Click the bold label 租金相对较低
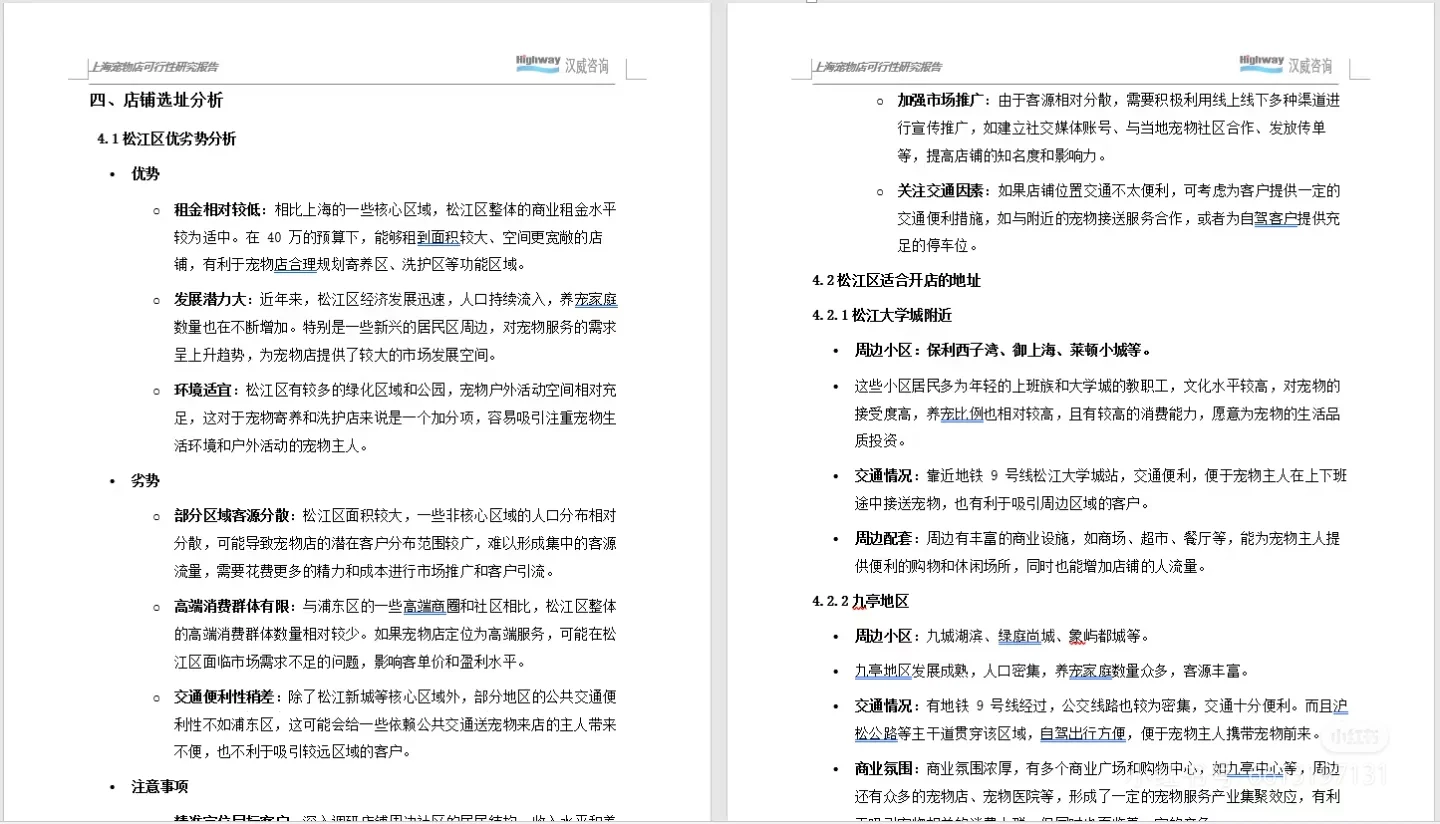 pos(217,210)
